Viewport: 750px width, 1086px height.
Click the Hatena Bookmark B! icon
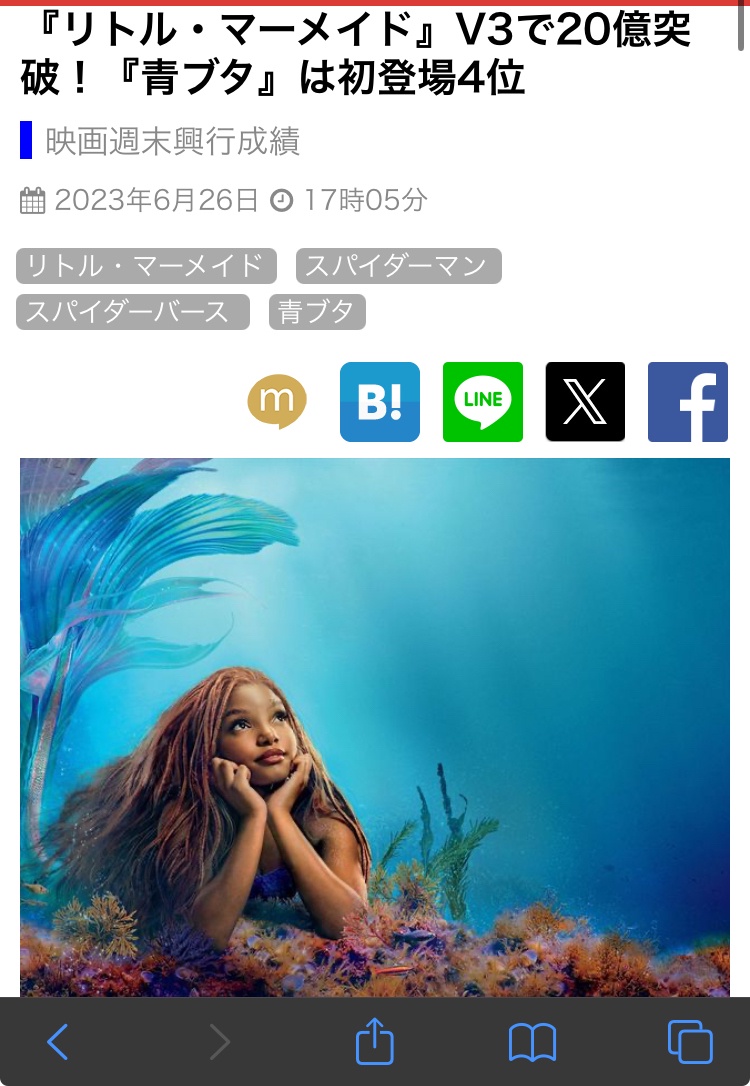(380, 402)
